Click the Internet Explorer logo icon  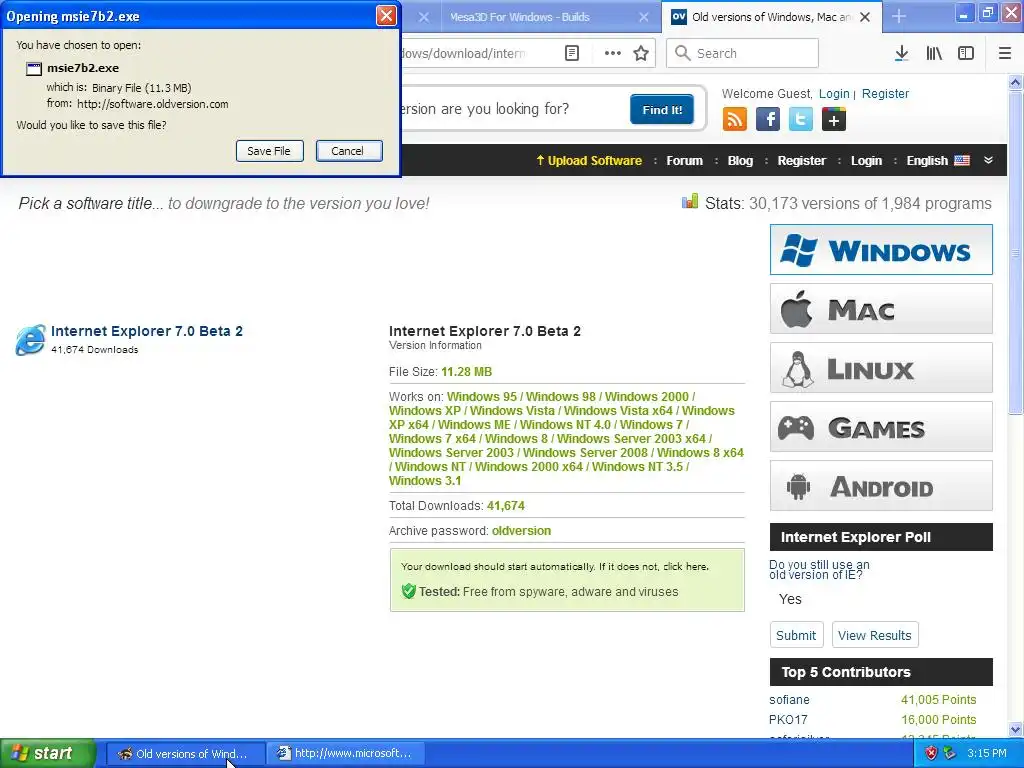31,340
